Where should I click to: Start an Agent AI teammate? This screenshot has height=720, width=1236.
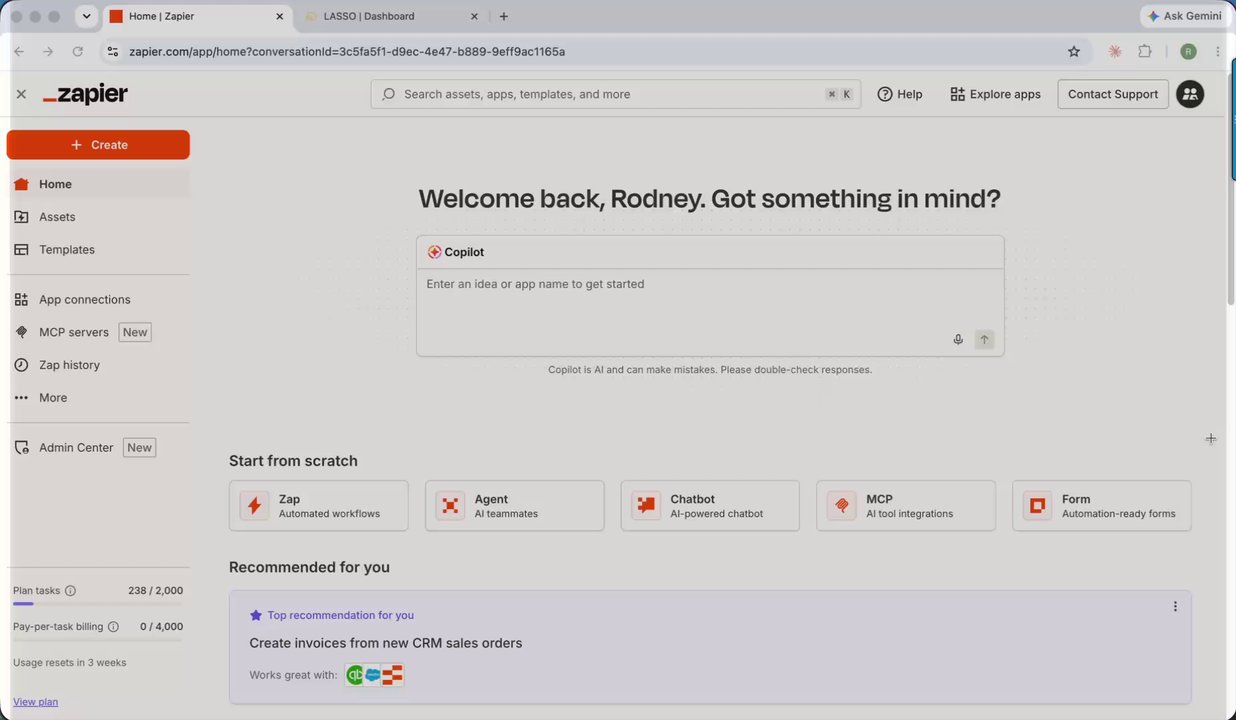pyautogui.click(x=514, y=506)
